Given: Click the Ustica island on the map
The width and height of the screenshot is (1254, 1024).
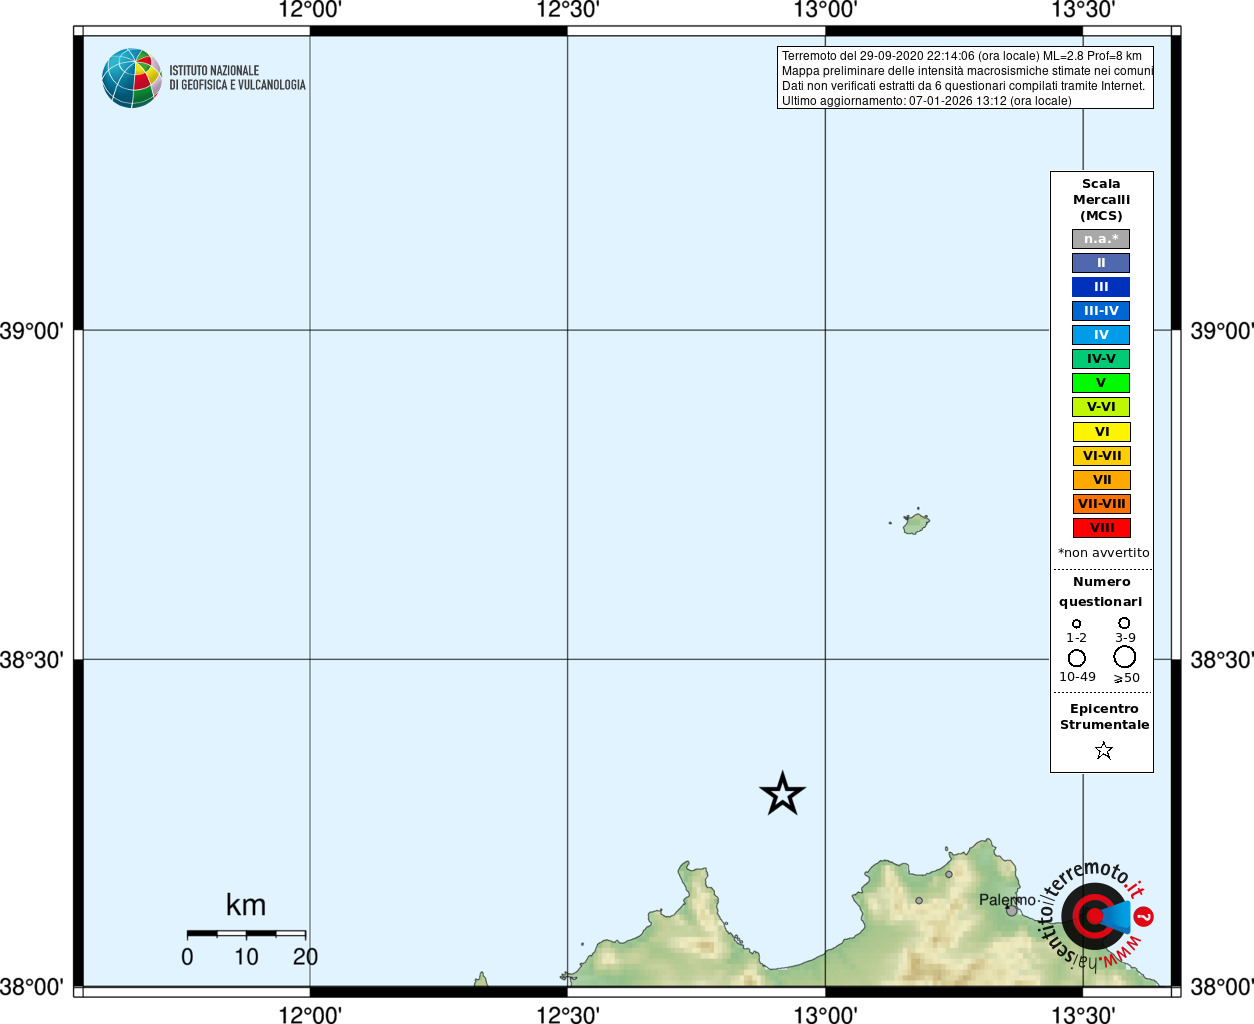Looking at the screenshot, I should tap(915, 523).
